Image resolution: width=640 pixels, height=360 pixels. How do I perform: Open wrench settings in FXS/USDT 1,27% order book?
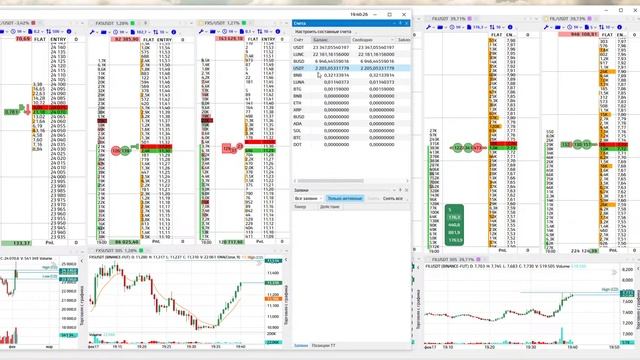201,31
